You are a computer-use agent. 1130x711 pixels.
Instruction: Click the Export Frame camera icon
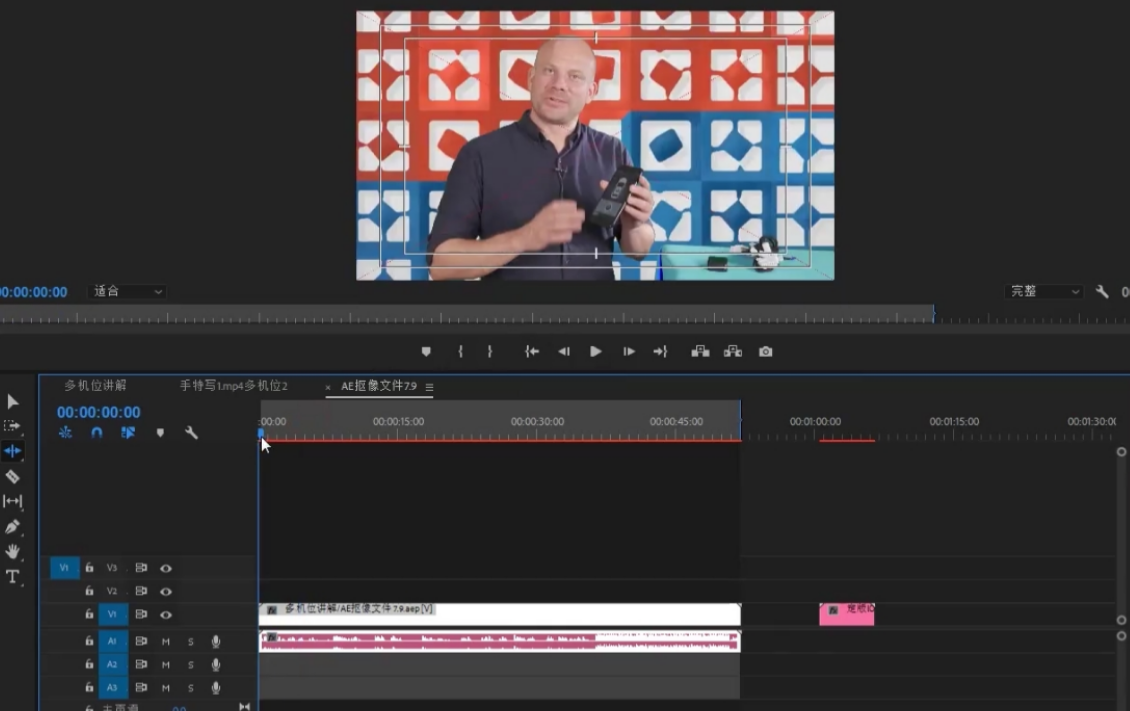click(765, 352)
